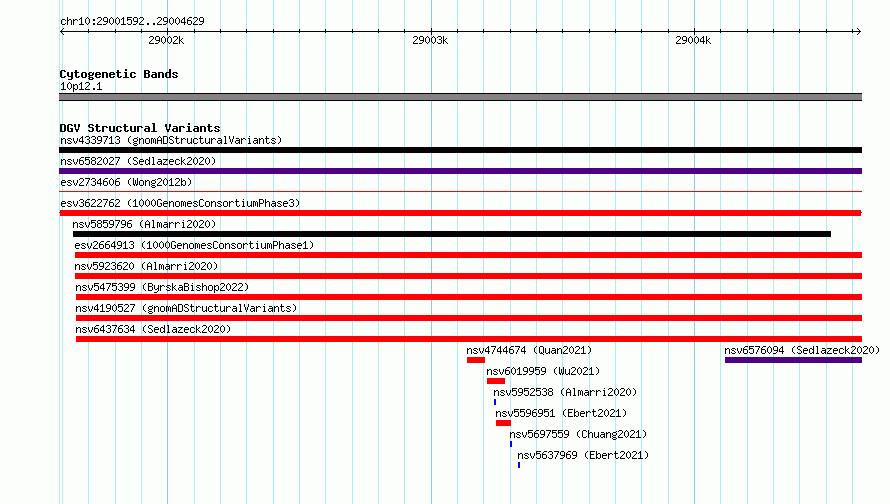Select the short red nsv5596951 bar
The width and height of the screenshot is (890, 504).
point(503,423)
